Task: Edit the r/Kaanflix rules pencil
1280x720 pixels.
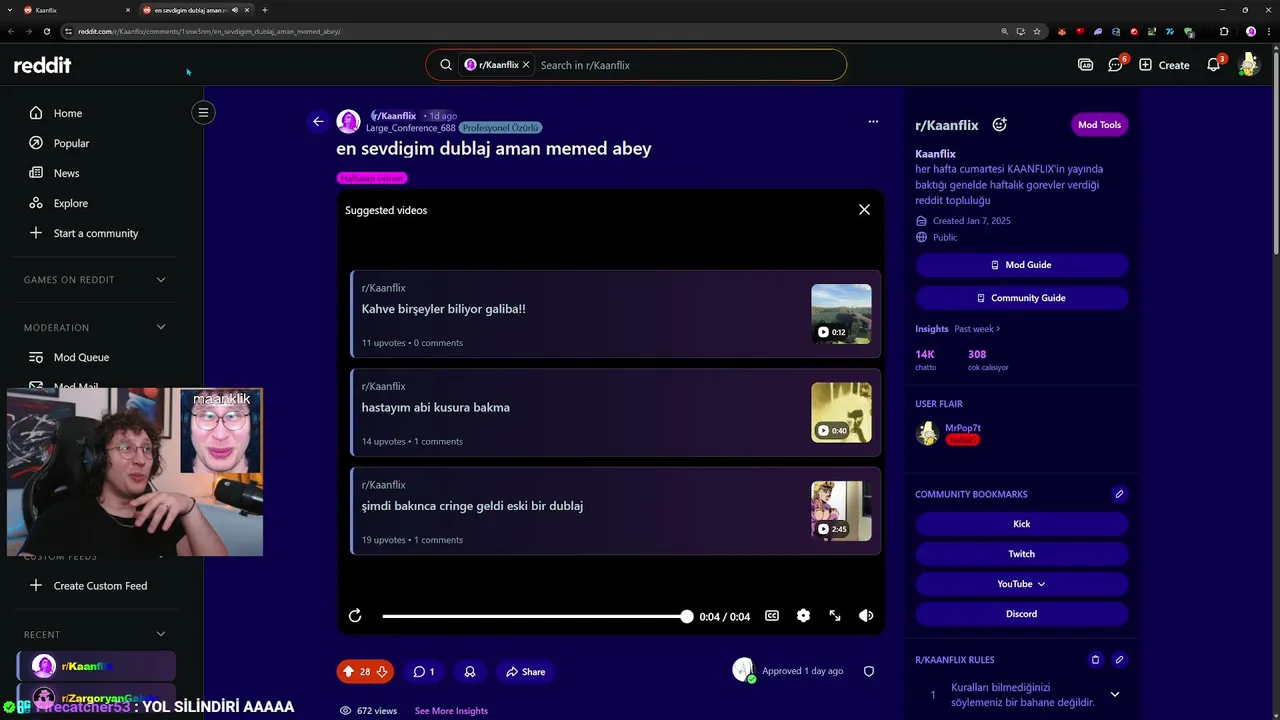Action: (1120, 660)
